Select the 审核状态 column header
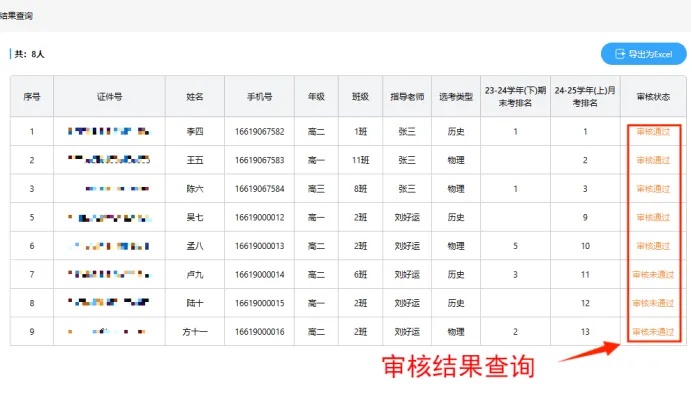This screenshot has width=692, height=393. 653,97
